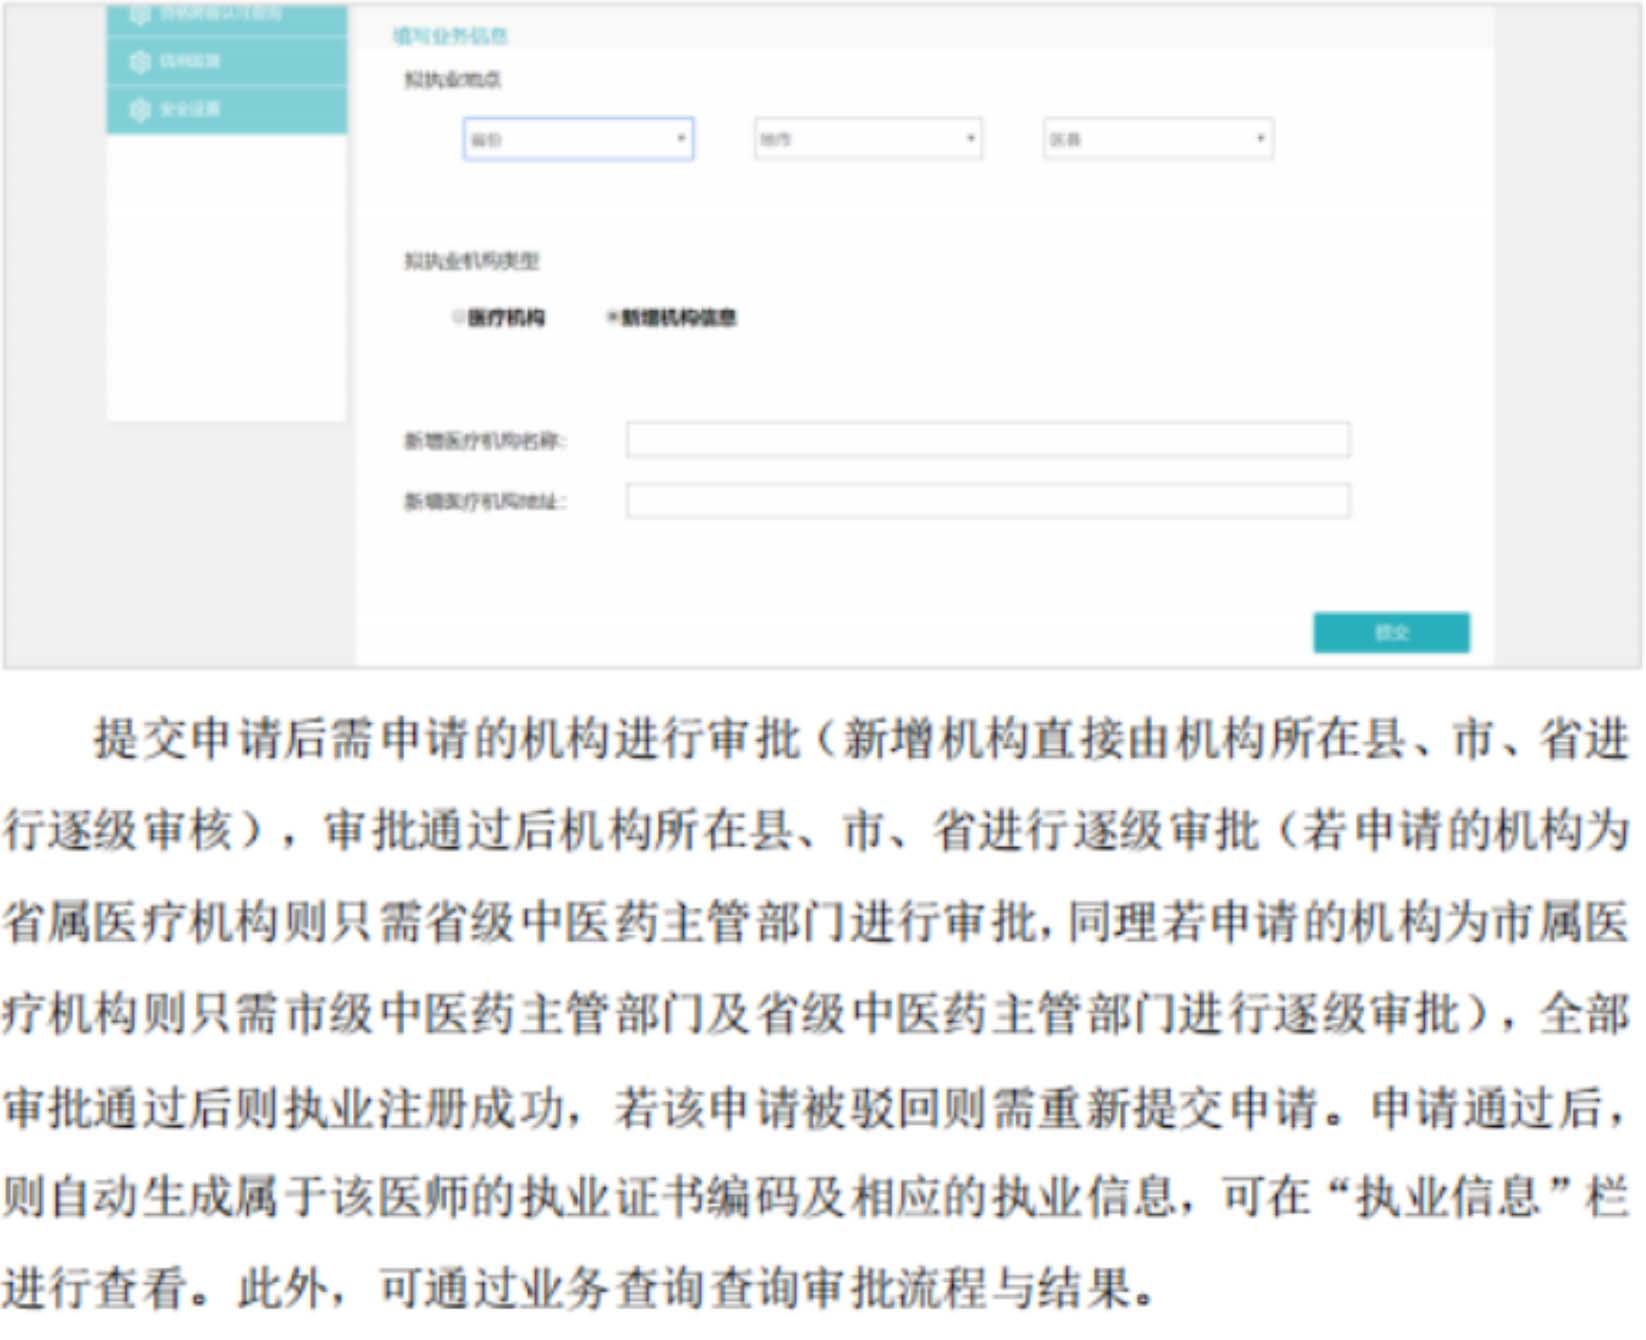Click the gear icon of the middle sidebar item
Image resolution: width=1646 pixels, height=1340 pixels.
pyautogui.click(x=140, y=62)
